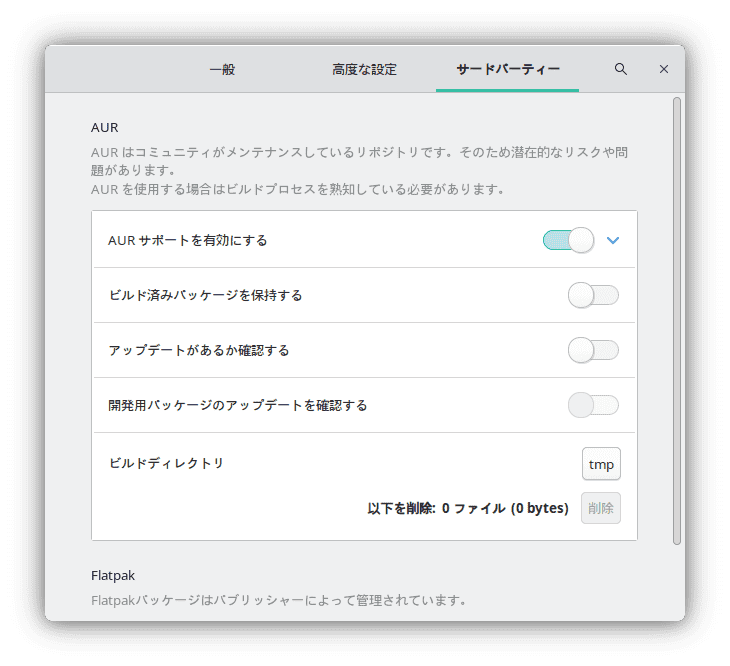
Task: Close the preferences window
Action: coord(663,69)
